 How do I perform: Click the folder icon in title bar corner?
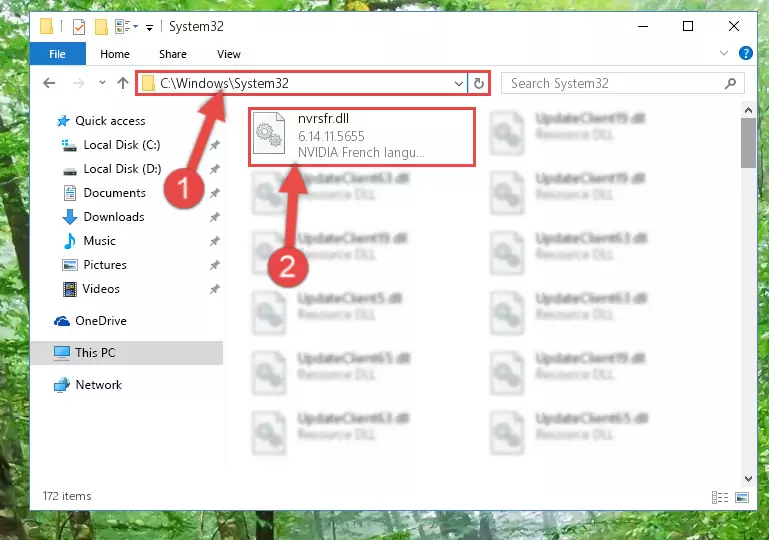[x=46, y=26]
